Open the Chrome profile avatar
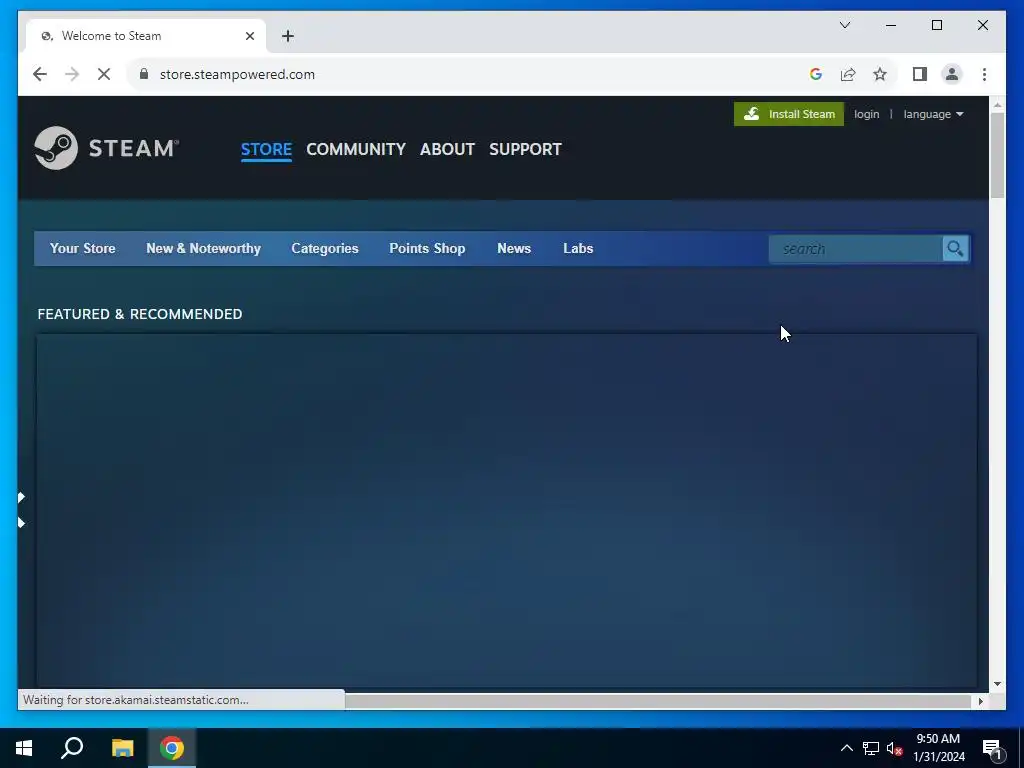Image resolution: width=1024 pixels, height=768 pixels. [952, 74]
